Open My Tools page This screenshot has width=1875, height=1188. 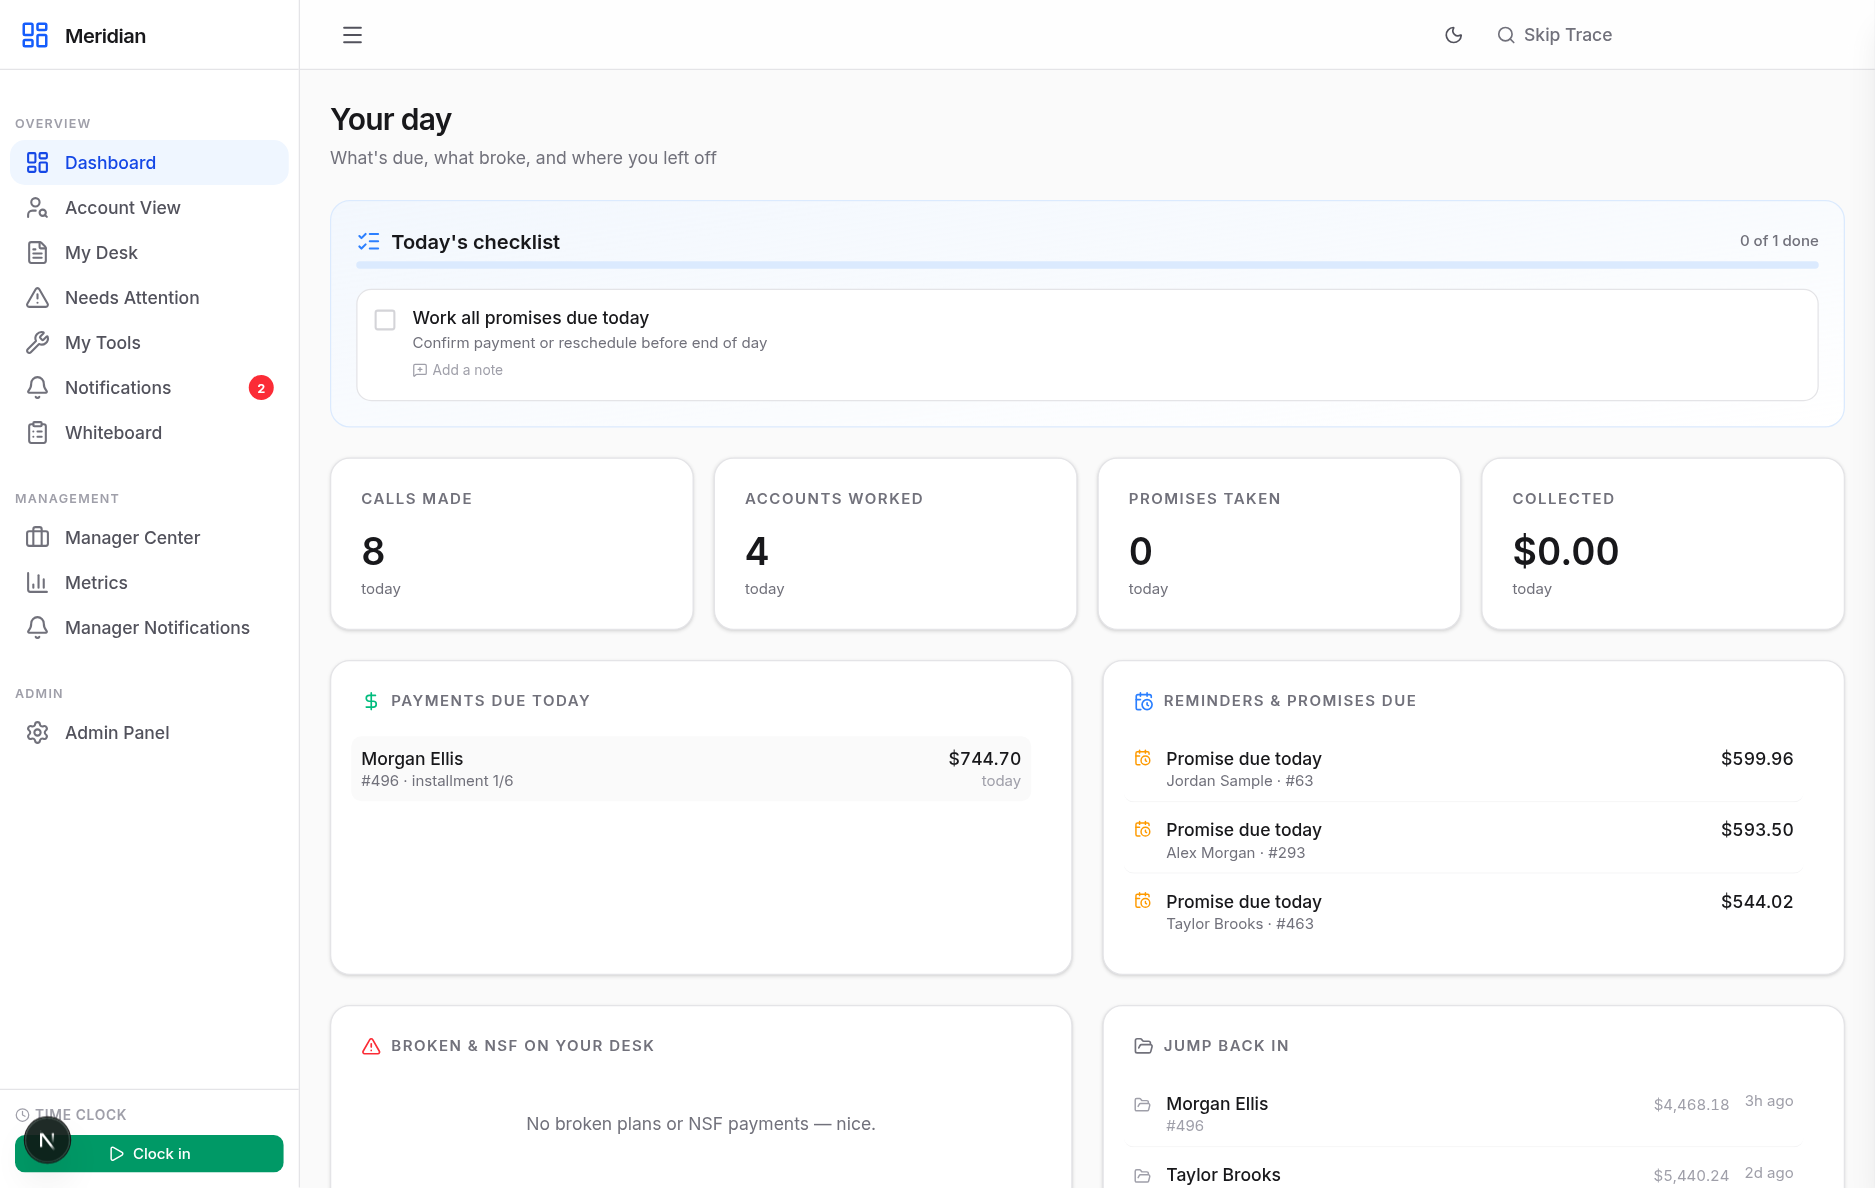coord(149,342)
